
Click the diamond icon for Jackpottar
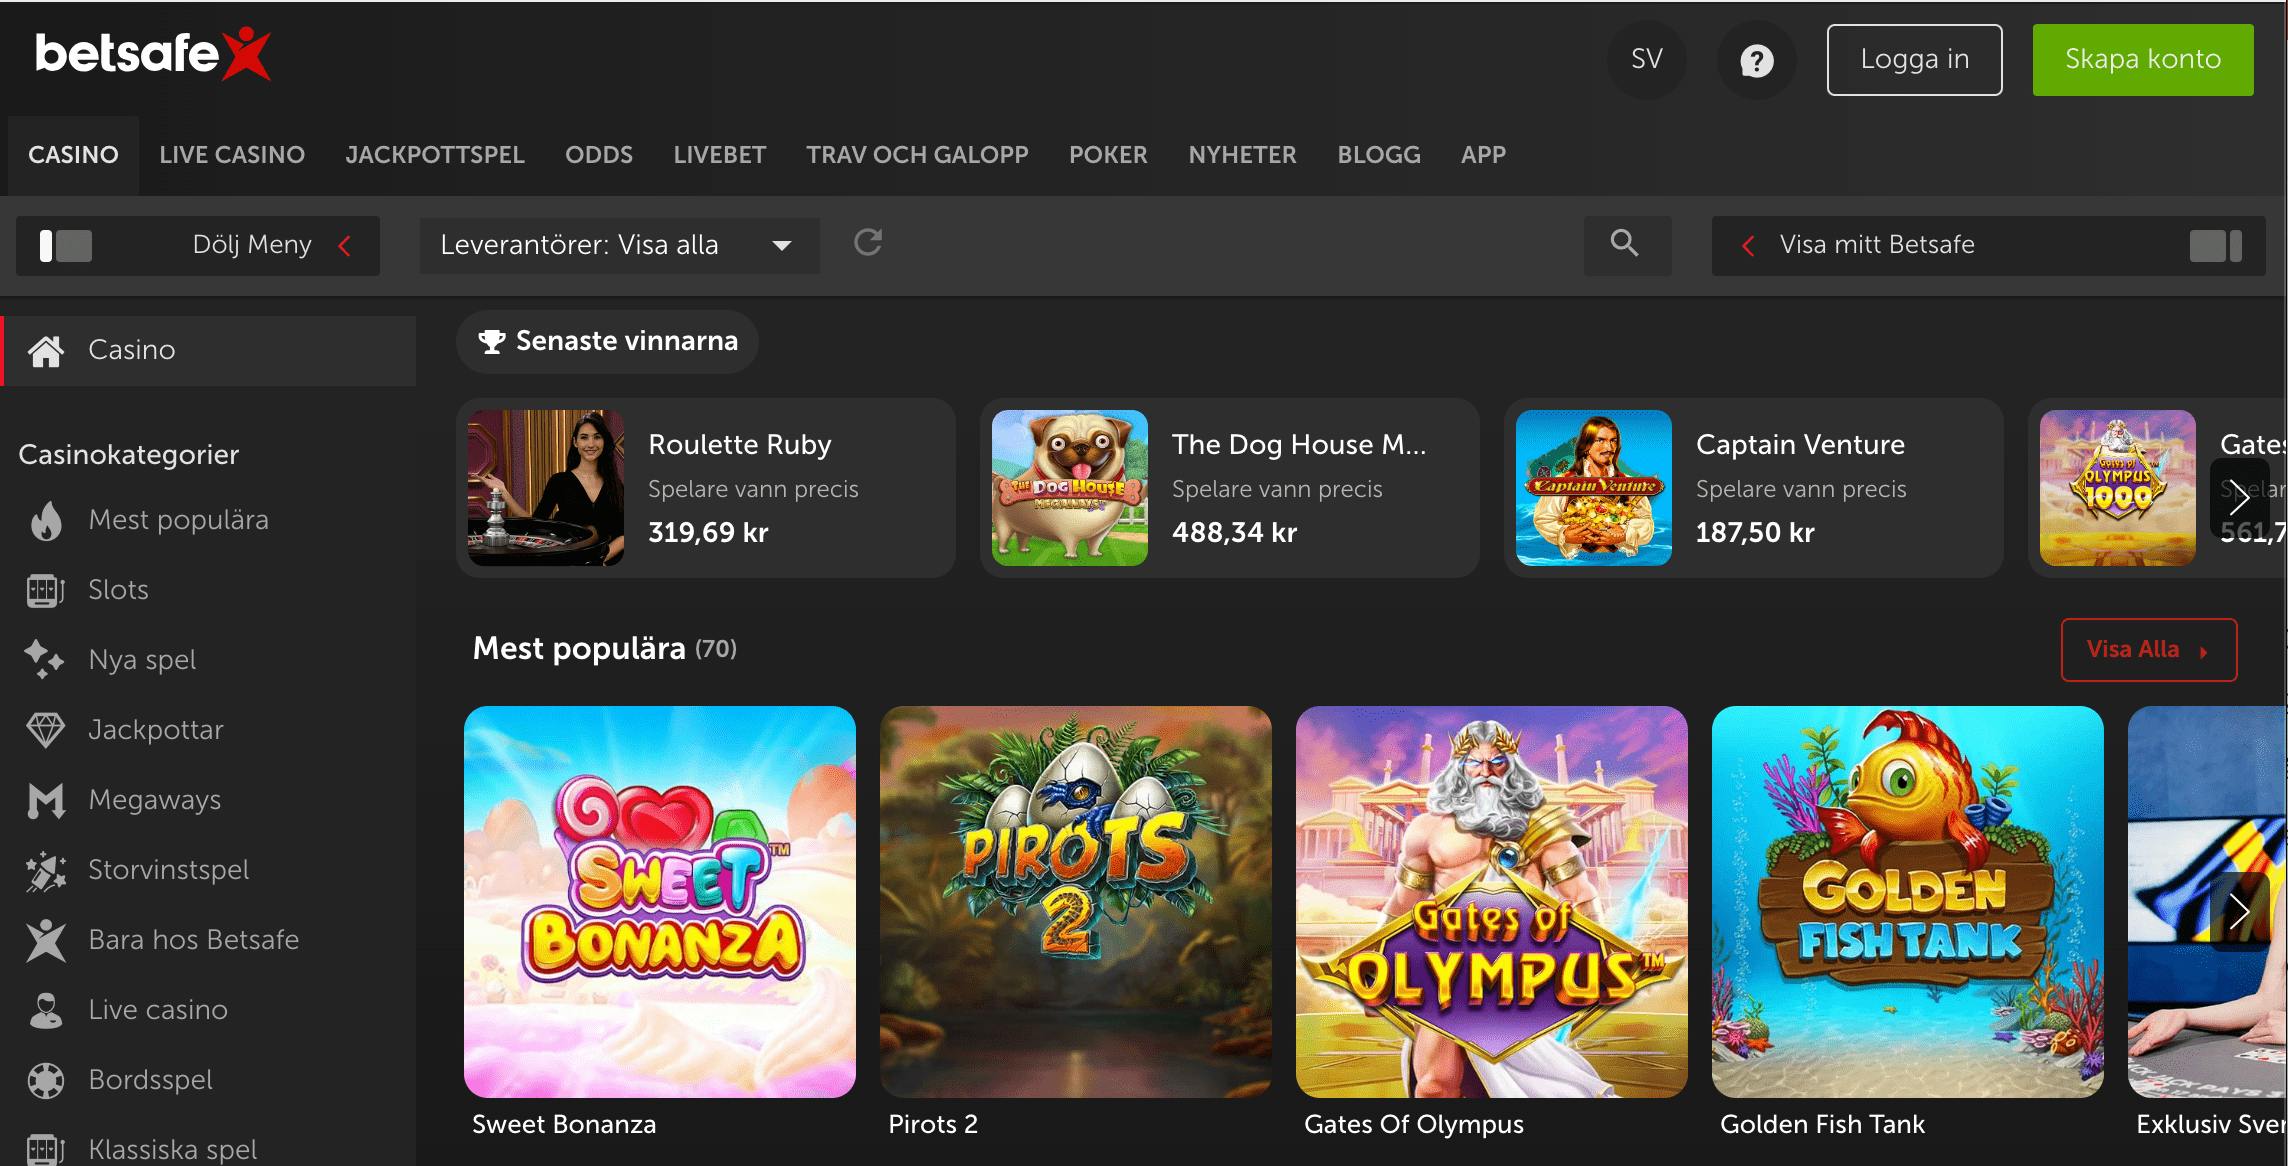click(46, 730)
